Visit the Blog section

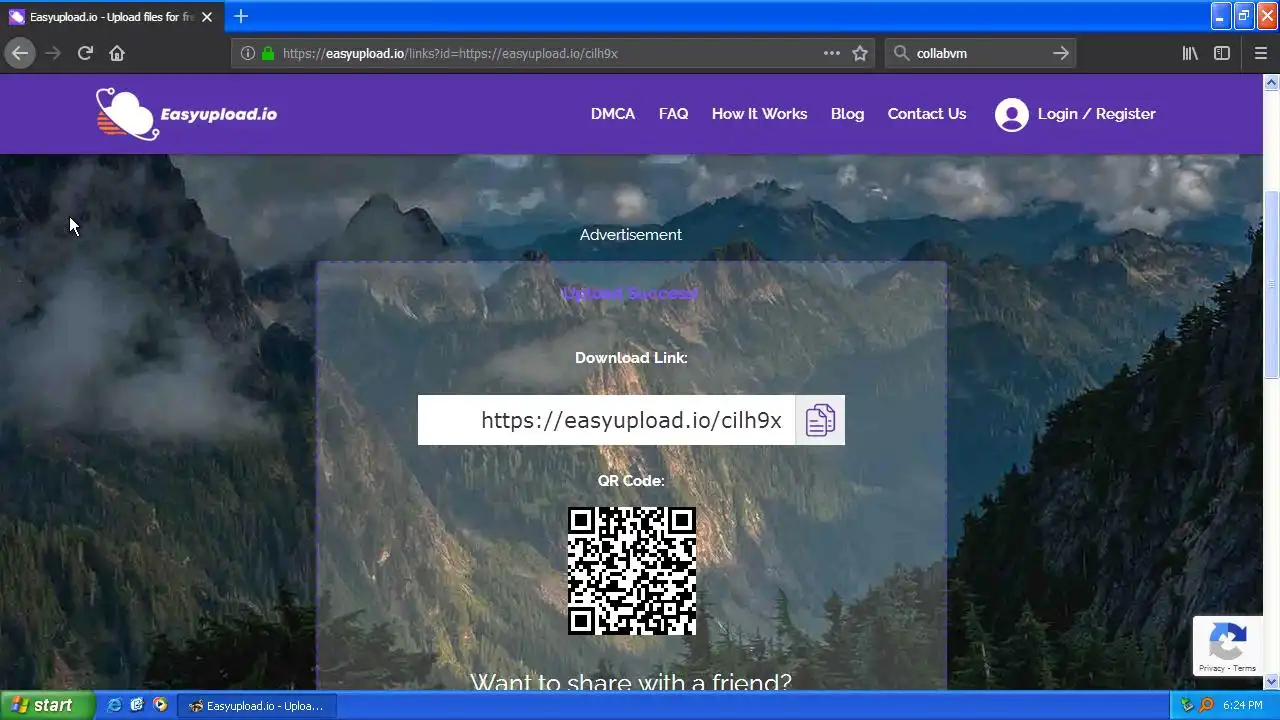pos(847,114)
